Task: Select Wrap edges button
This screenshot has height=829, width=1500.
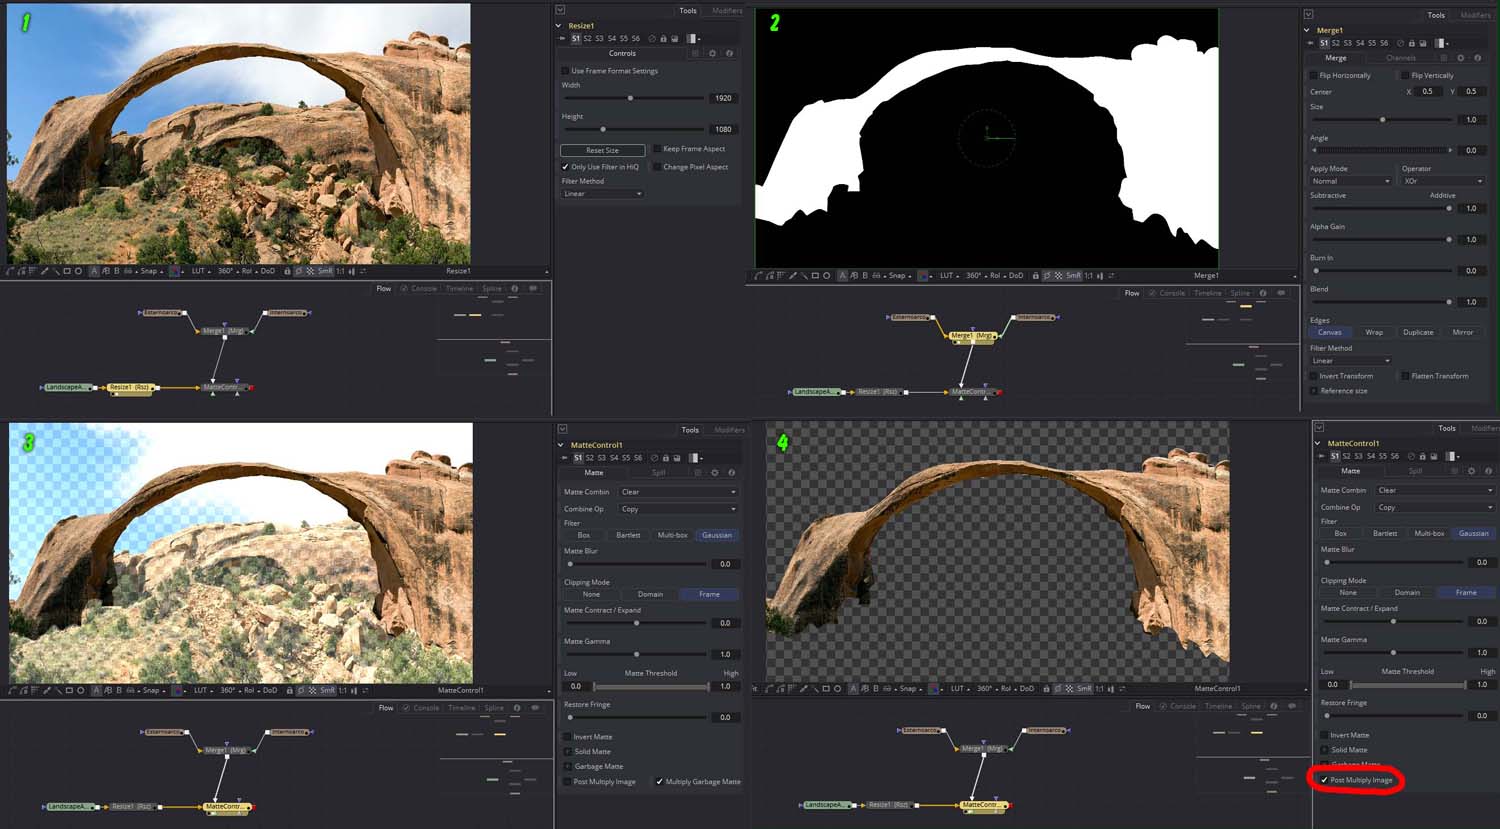Action: tap(1374, 332)
